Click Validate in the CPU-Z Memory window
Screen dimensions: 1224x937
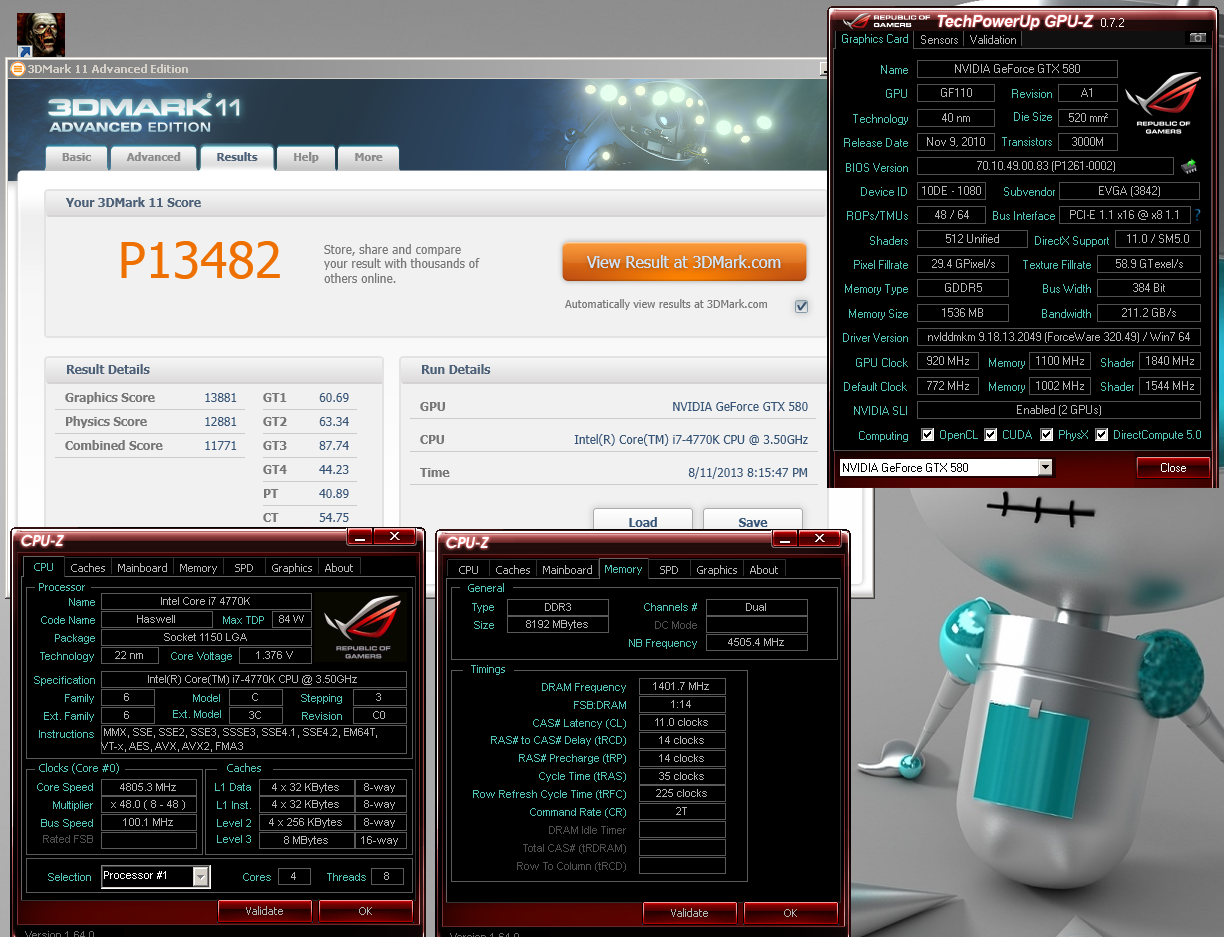point(689,913)
